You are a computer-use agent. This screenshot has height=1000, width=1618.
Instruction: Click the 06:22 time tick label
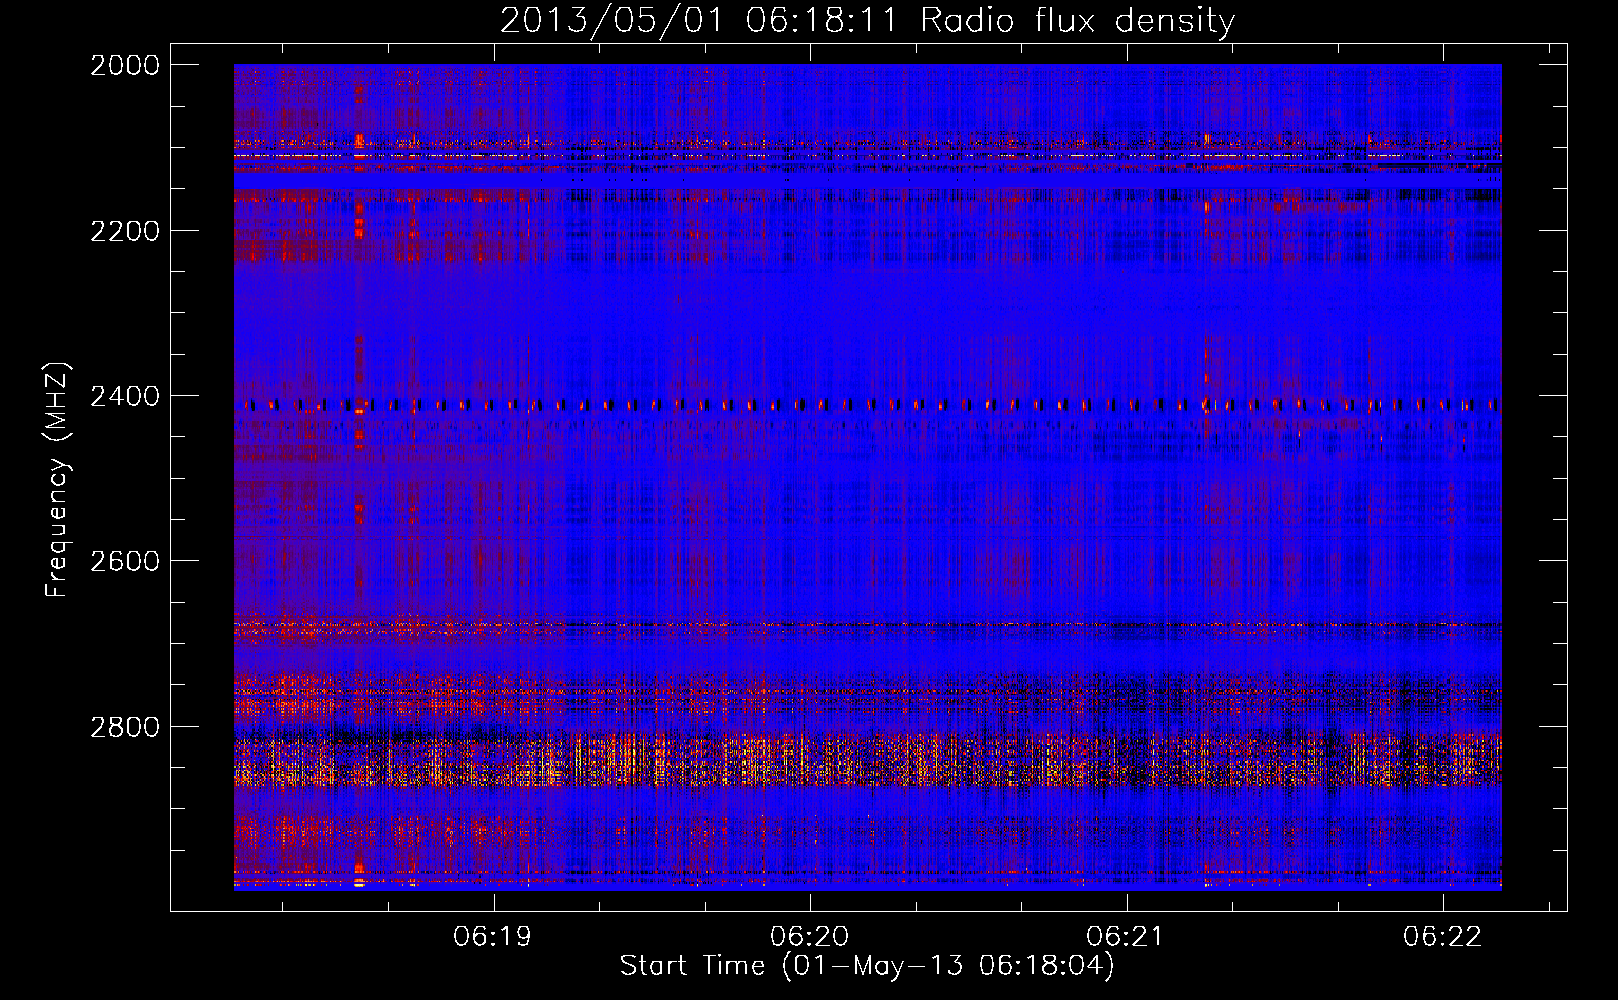click(1442, 936)
